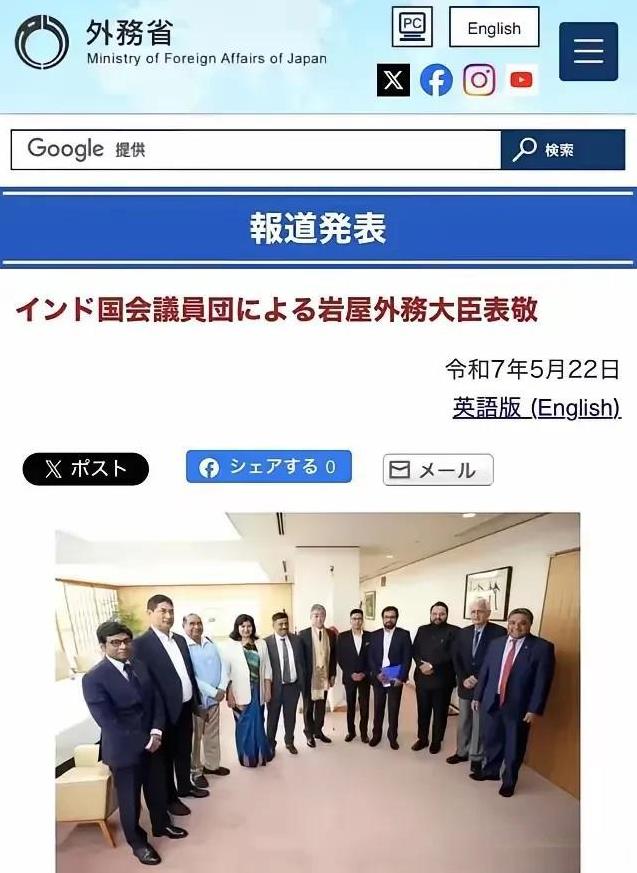Click Facebook シェアする share button

[269, 467]
